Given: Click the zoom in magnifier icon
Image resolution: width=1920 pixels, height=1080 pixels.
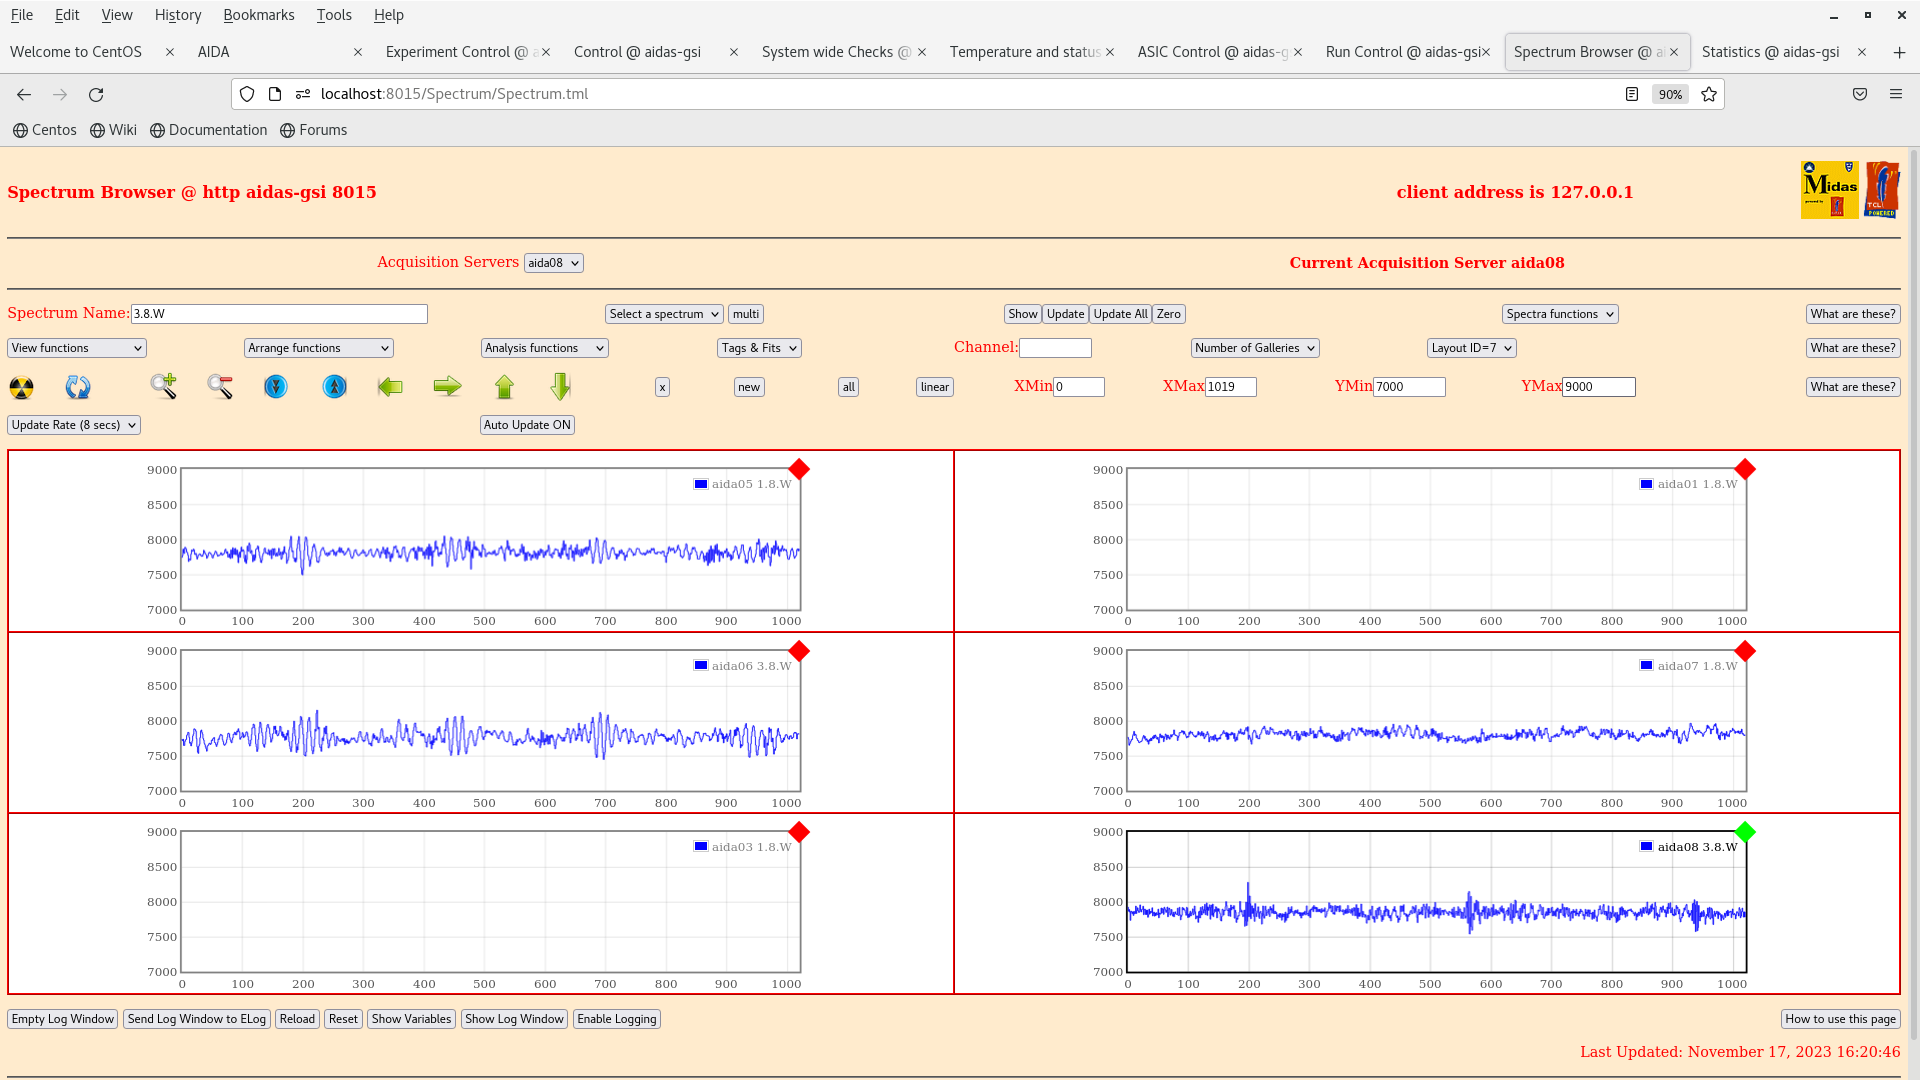Looking at the screenshot, I should point(163,386).
